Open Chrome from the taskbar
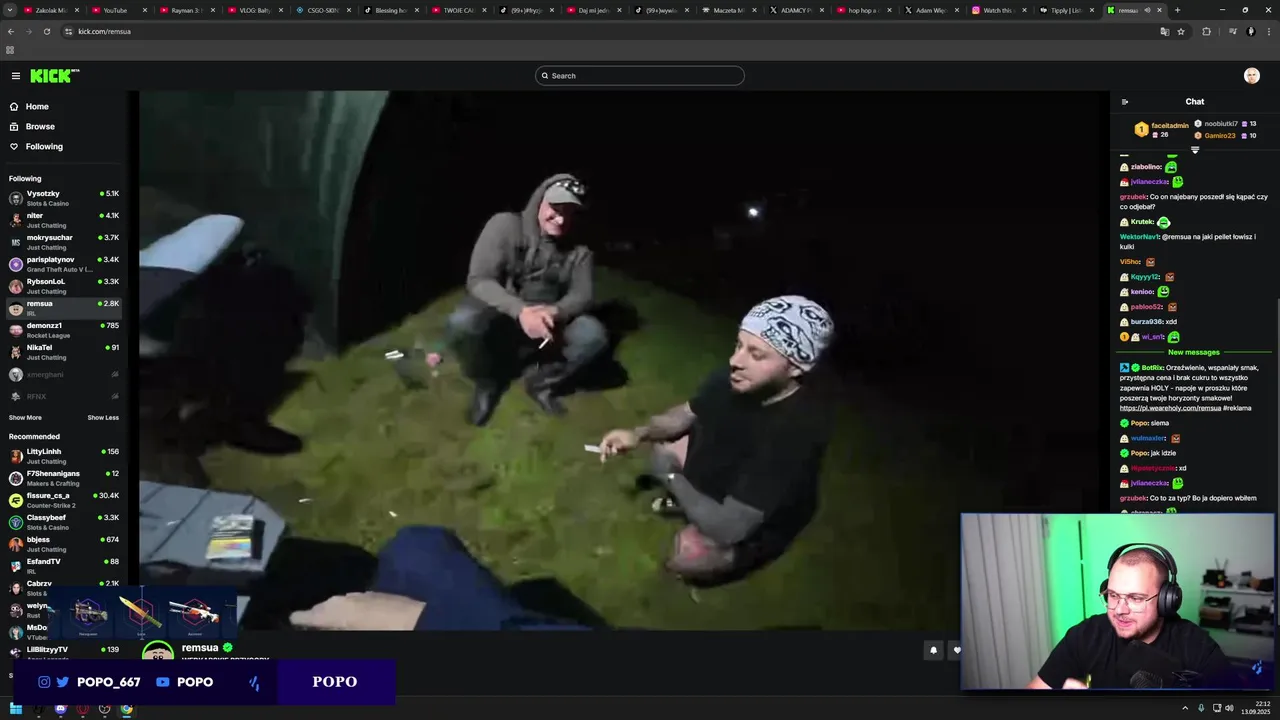The width and height of the screenshot is (1280, 720). click(126, 709)
